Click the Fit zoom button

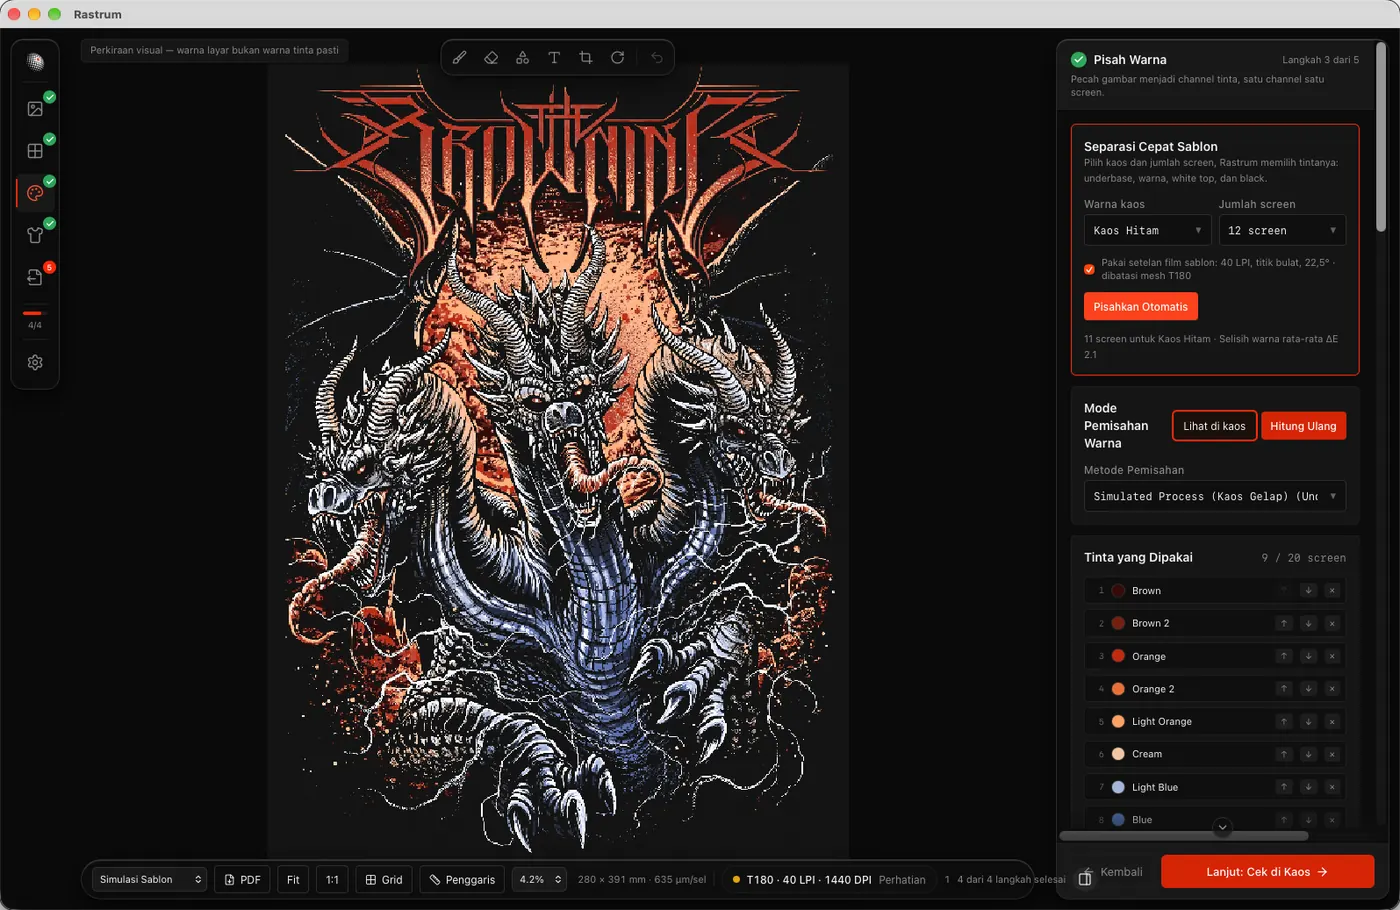293,880
